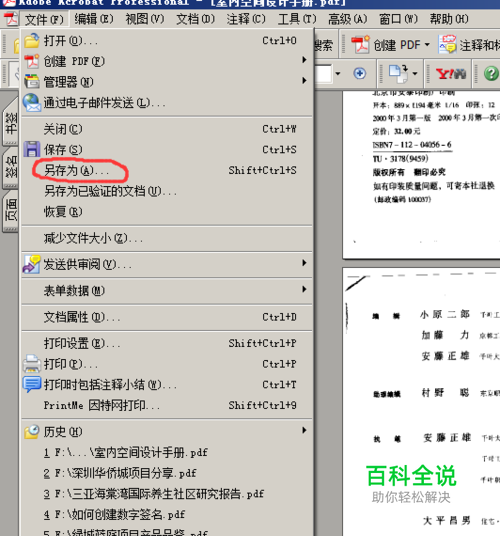Open the 创建 PDF toolbar dropdown arrow
The width and height of the screenshot is (500, 536).
[427, 45]
